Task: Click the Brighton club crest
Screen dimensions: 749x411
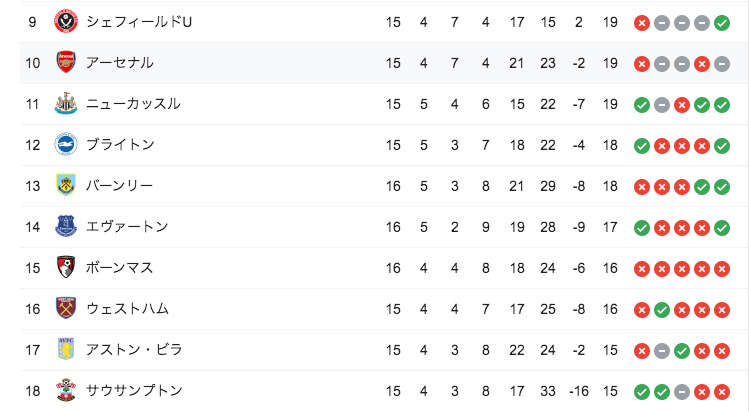Action: point(66,145)
